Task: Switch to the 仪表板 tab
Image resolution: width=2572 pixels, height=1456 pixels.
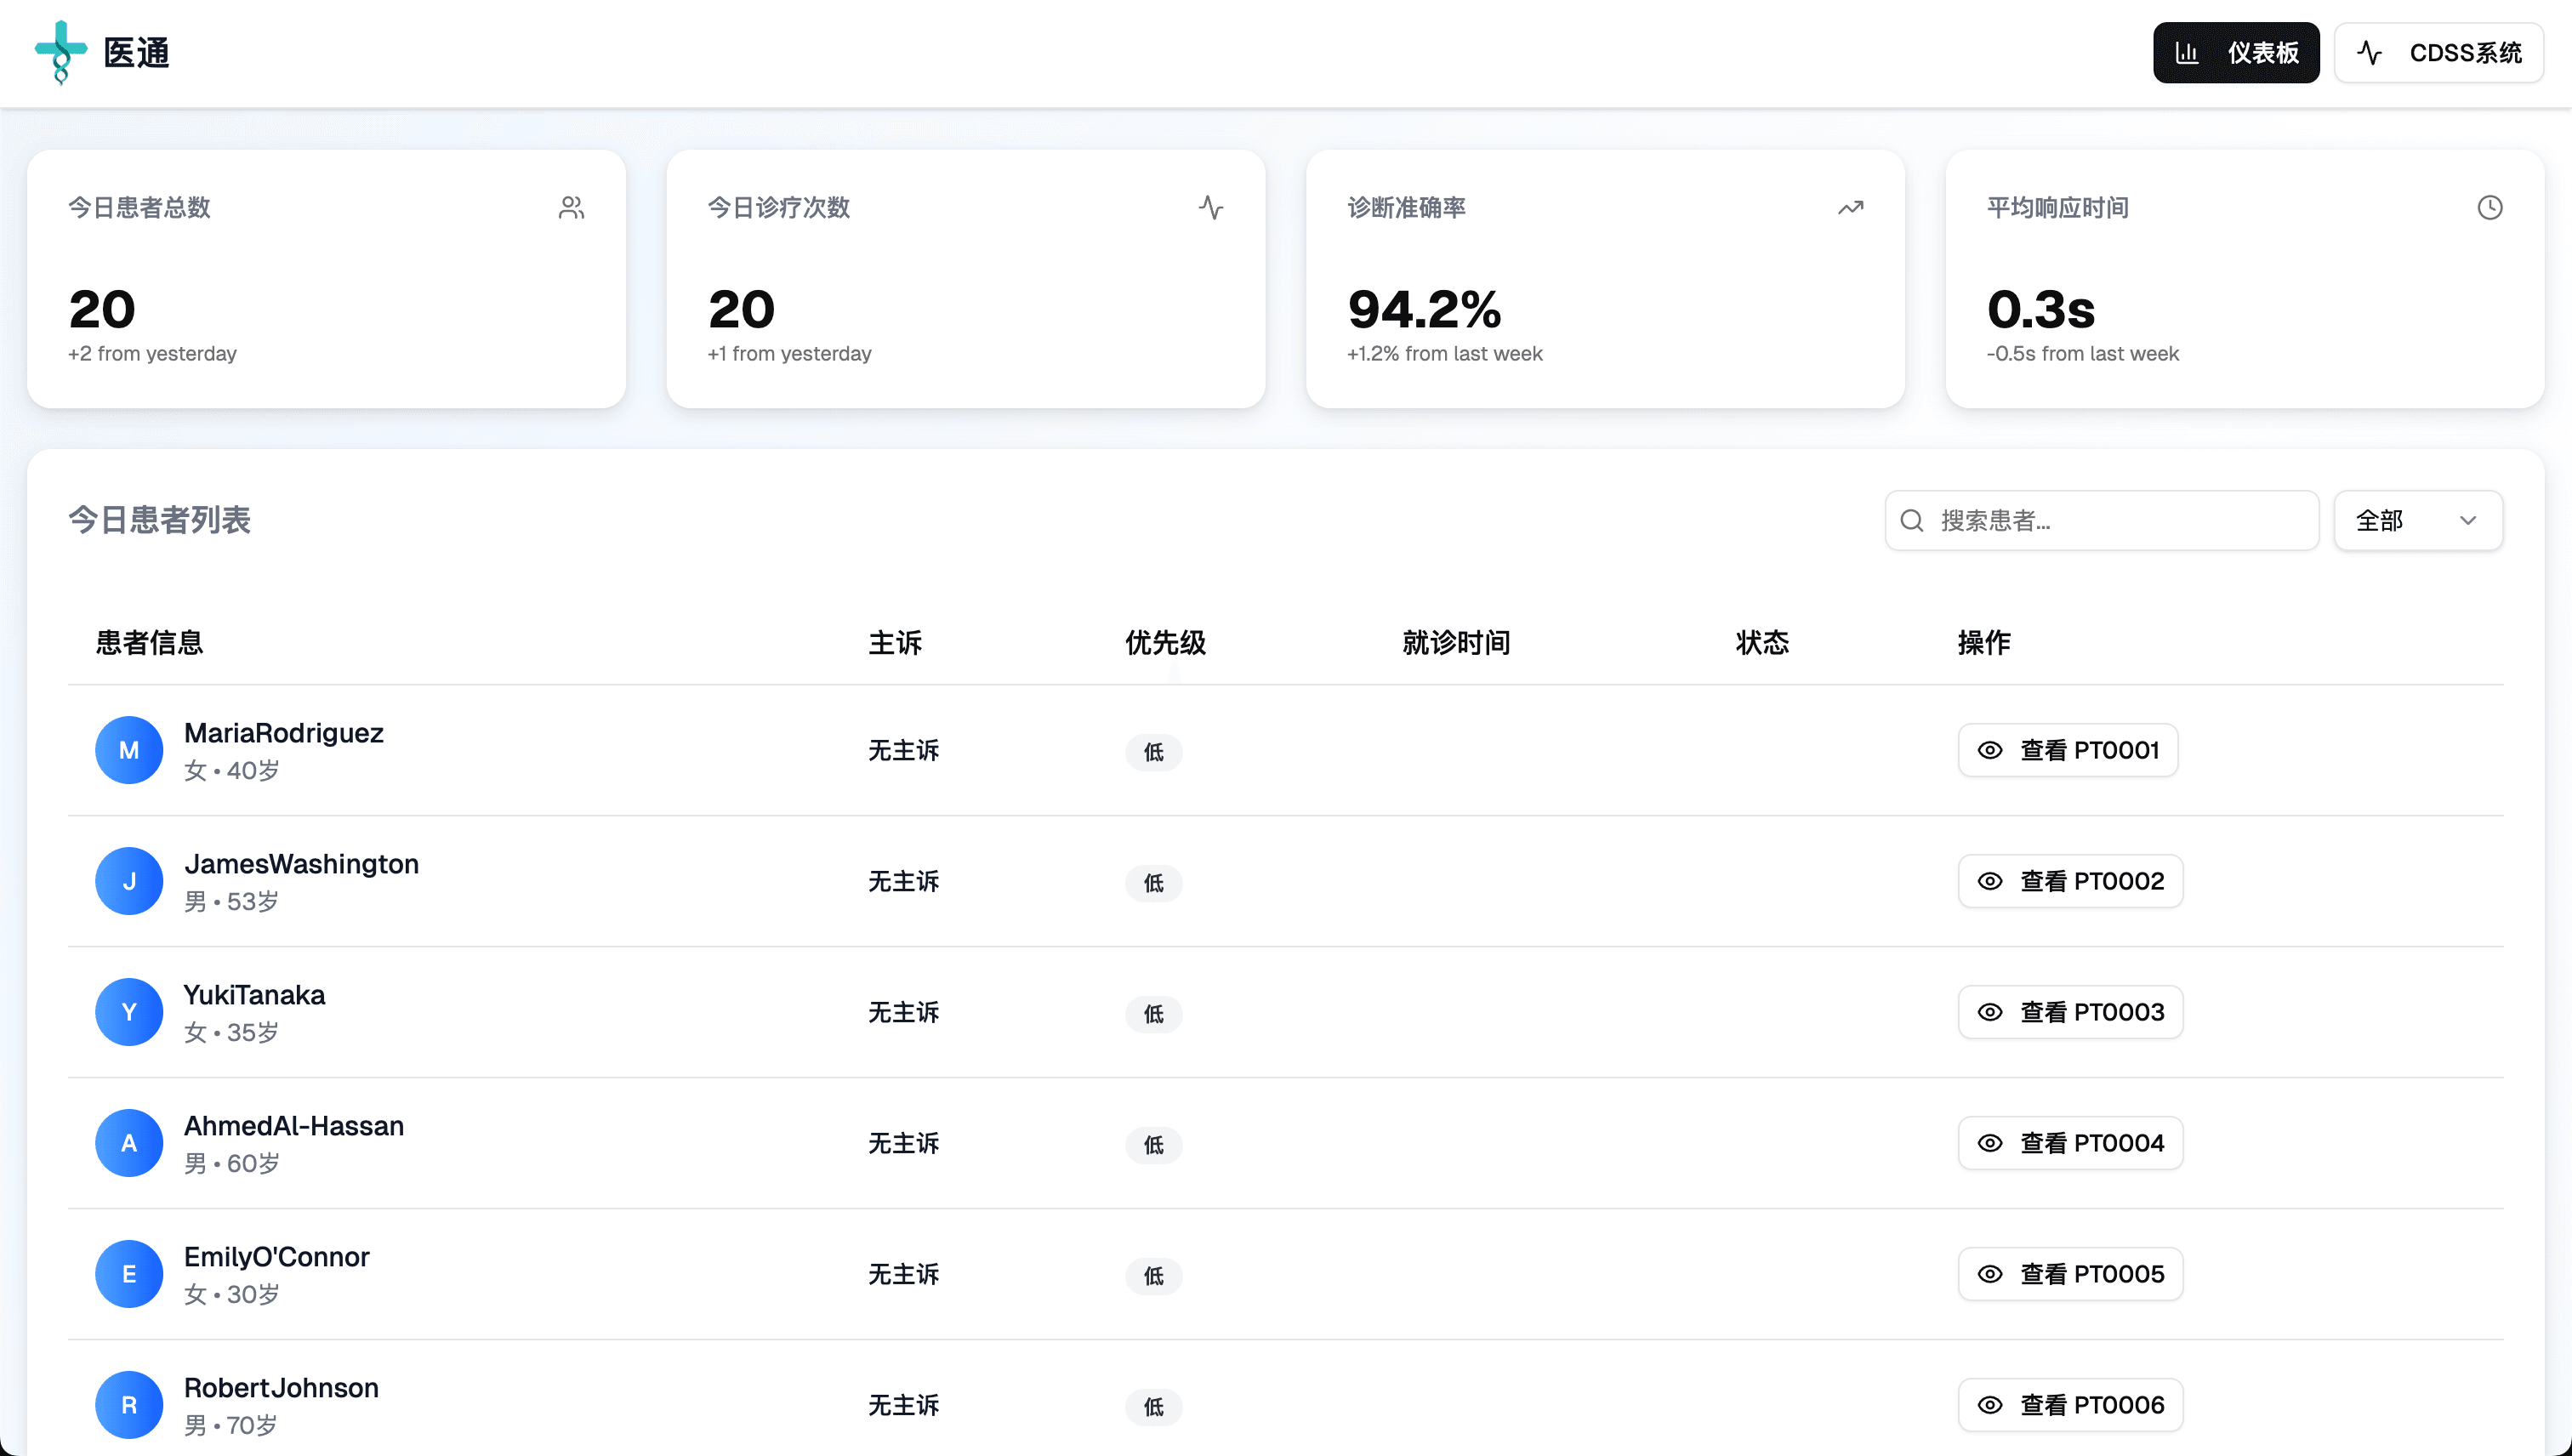Action: coord(2236,52)
